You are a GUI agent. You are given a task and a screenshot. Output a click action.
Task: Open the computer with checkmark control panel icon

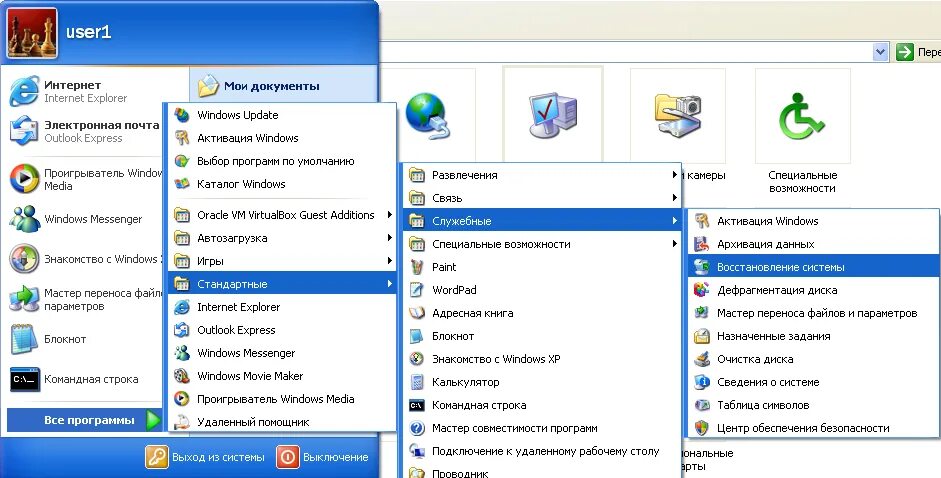(x=553, y=115)
